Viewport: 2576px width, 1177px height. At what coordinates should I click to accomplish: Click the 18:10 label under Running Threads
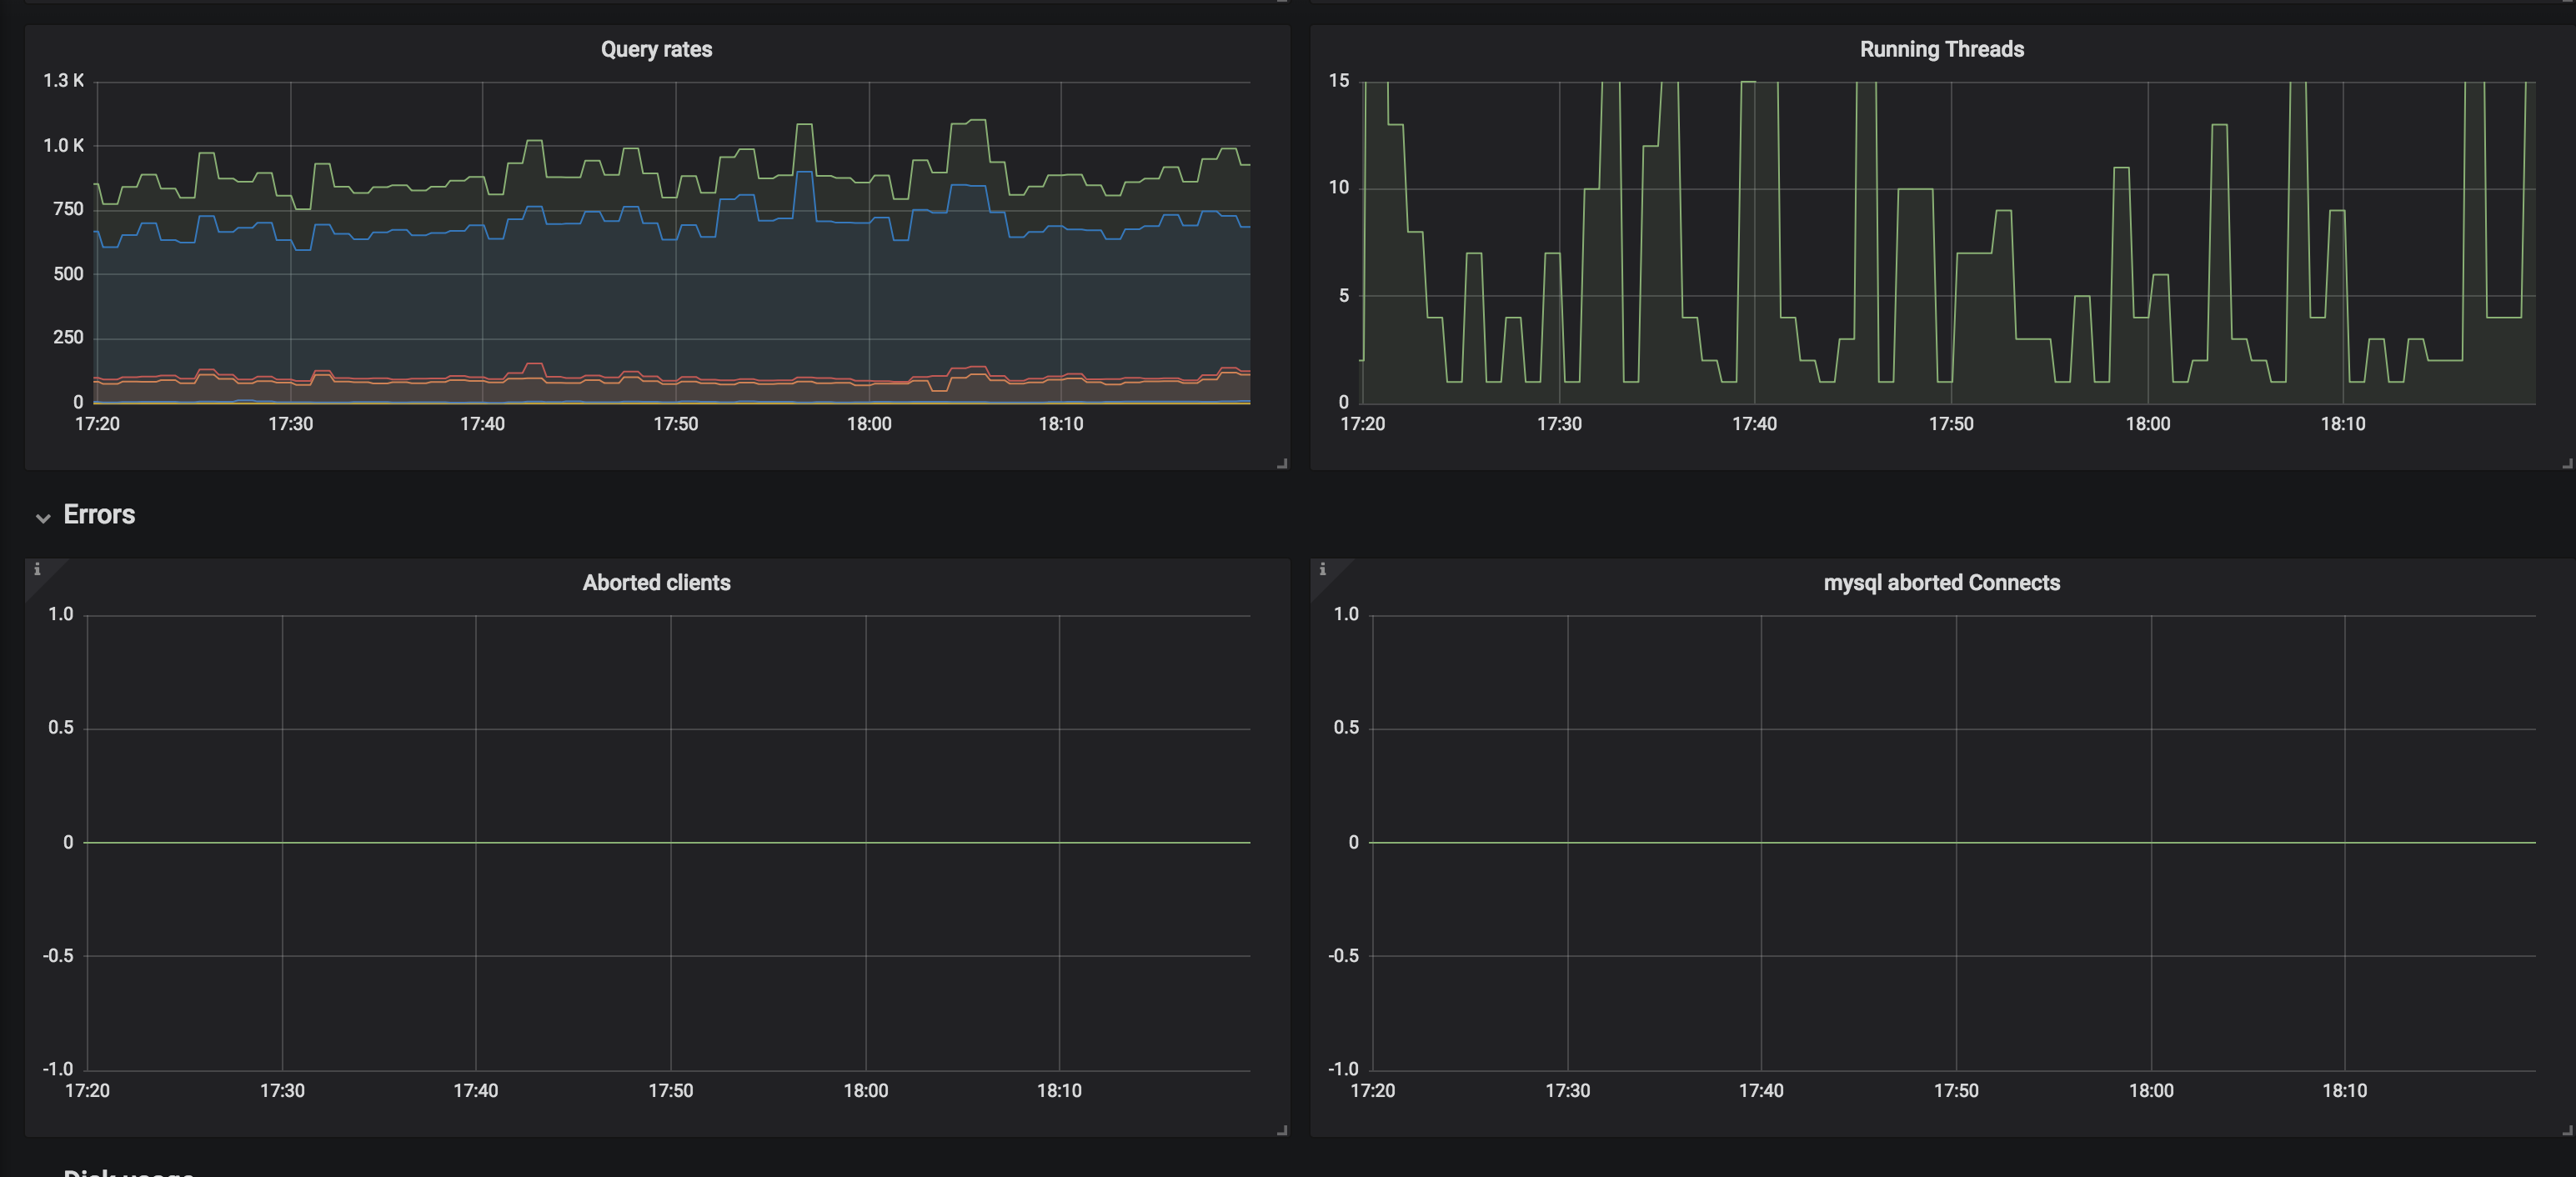click(2342, 424)
